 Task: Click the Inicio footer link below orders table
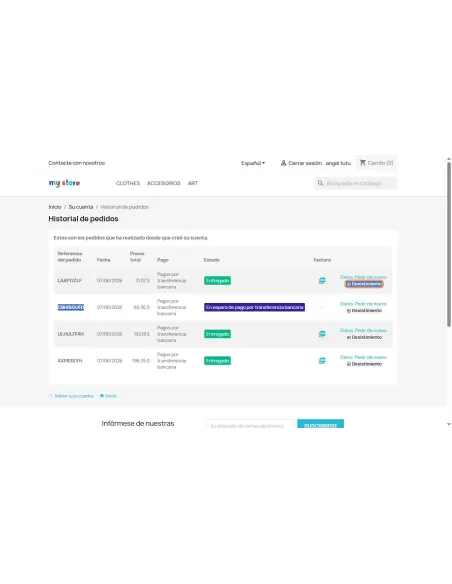coord(111,396)
